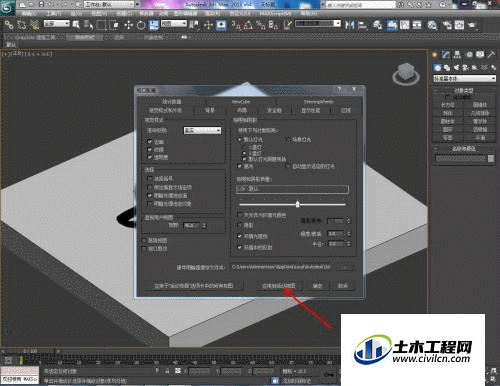This screenshot has width=500, height=386.
Task: Click the Align tool in main toolbar
Action: pyautogui.click(x=362, y=25)
